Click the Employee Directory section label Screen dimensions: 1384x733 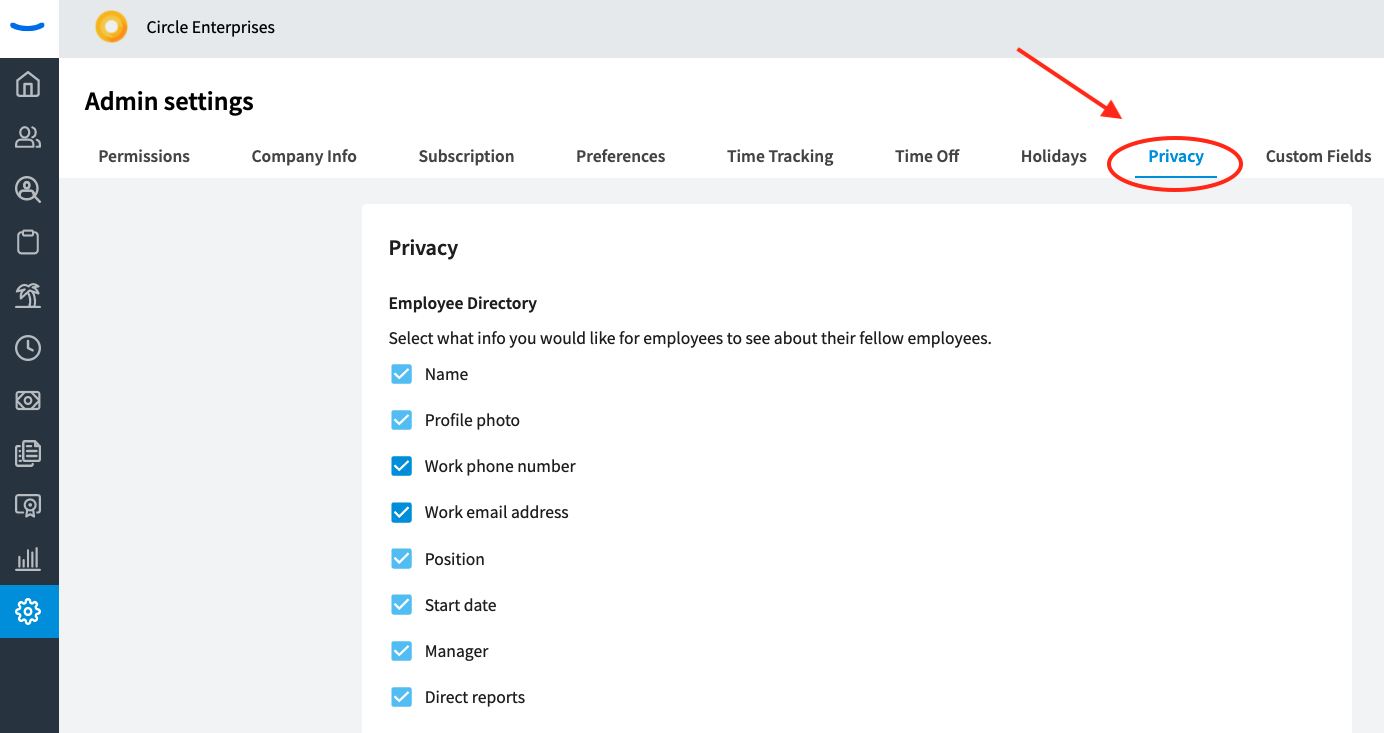point(463,303)
